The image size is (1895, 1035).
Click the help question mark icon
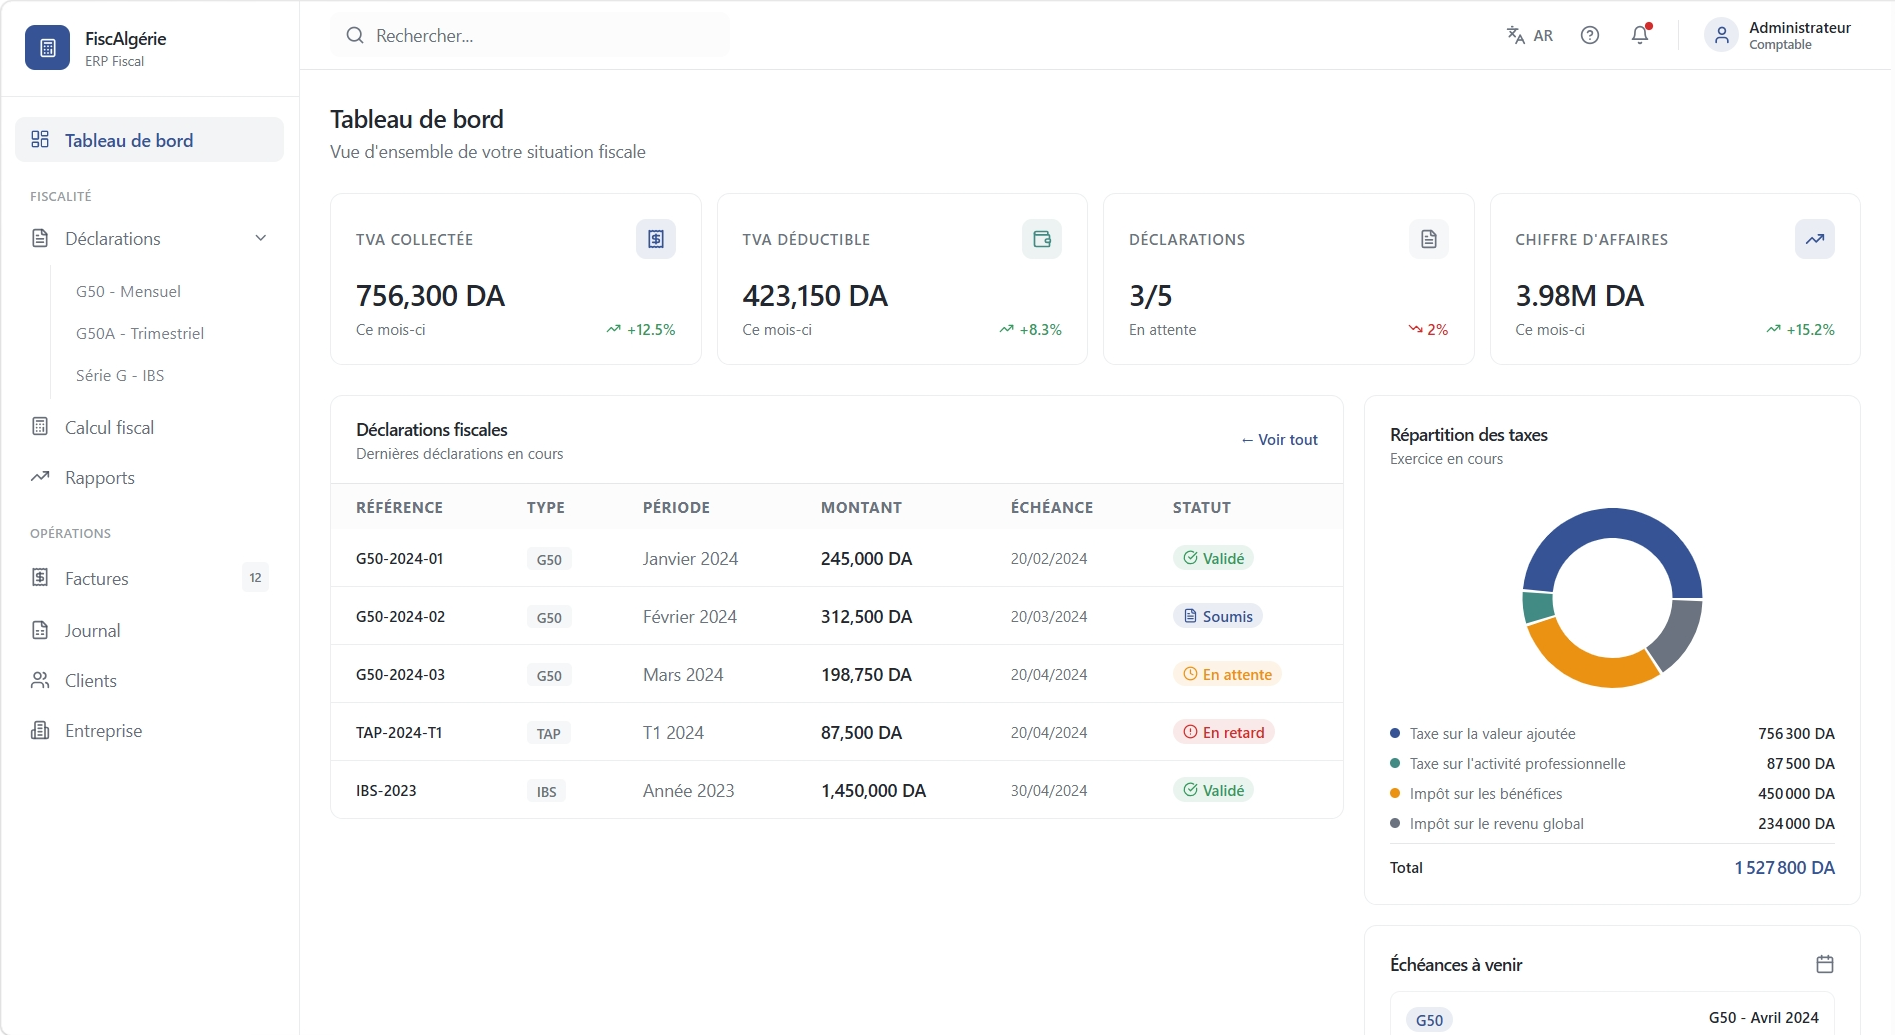click(x=1590, y=35)
